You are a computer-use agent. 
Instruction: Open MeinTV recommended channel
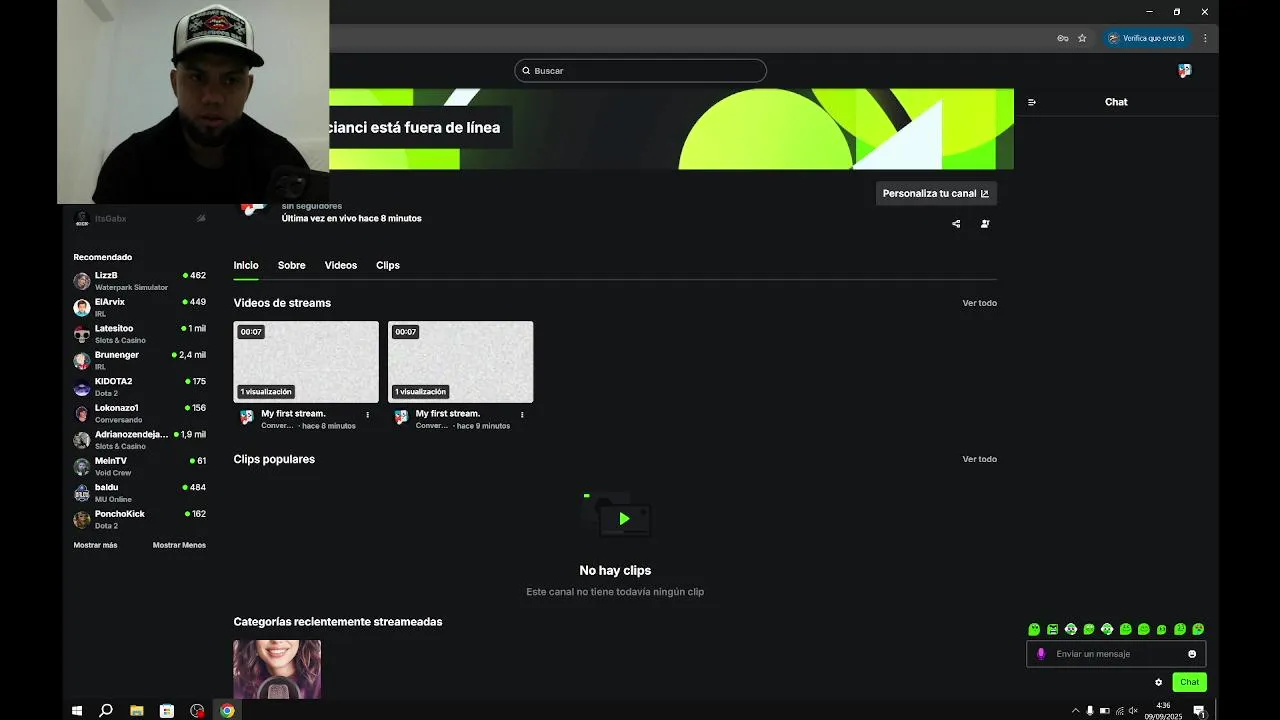tap(140, 466)
